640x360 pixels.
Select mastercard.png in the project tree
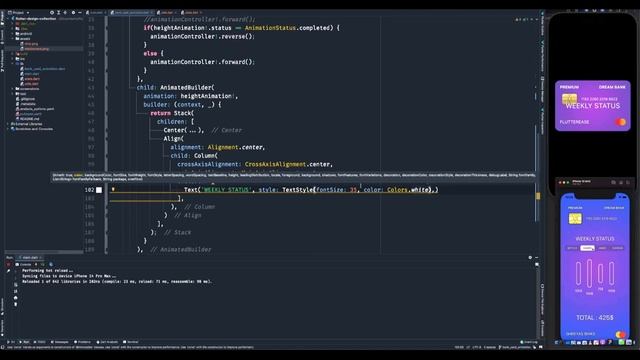pos(36,49)
